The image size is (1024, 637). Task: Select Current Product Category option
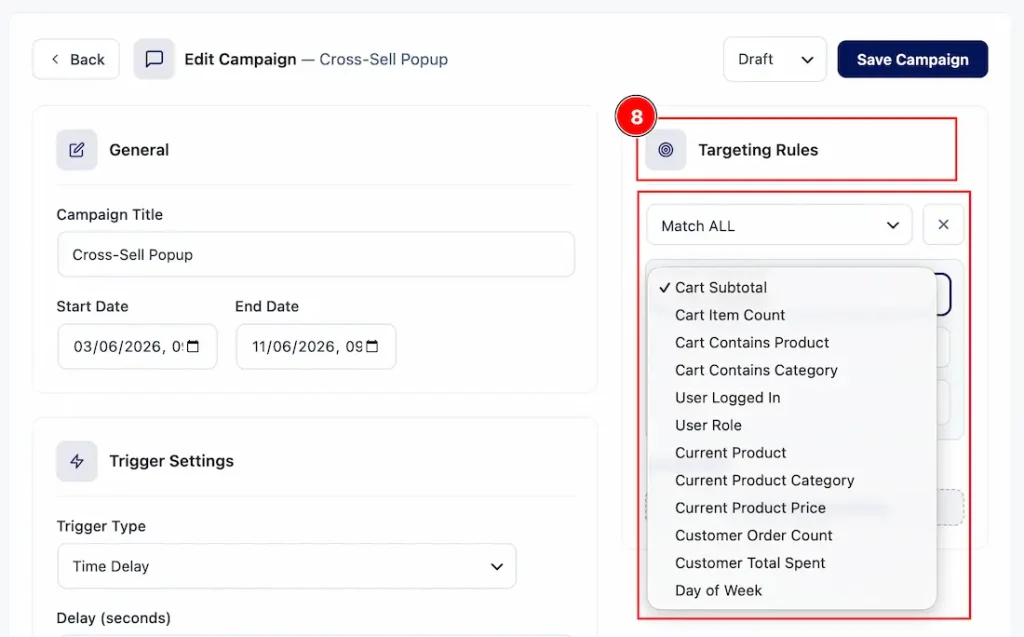click(792, 480)
